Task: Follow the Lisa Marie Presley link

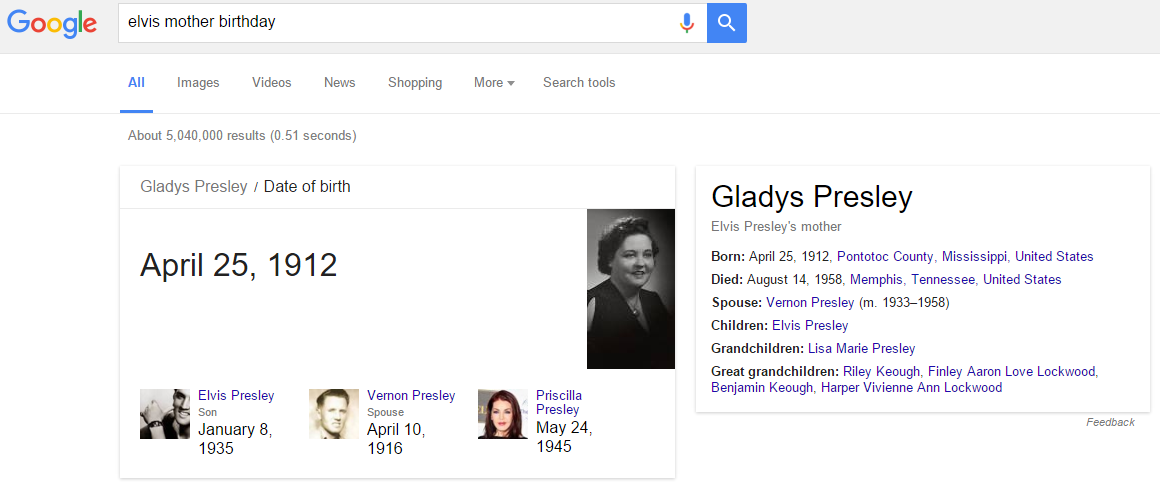Action: pos(861,349)
